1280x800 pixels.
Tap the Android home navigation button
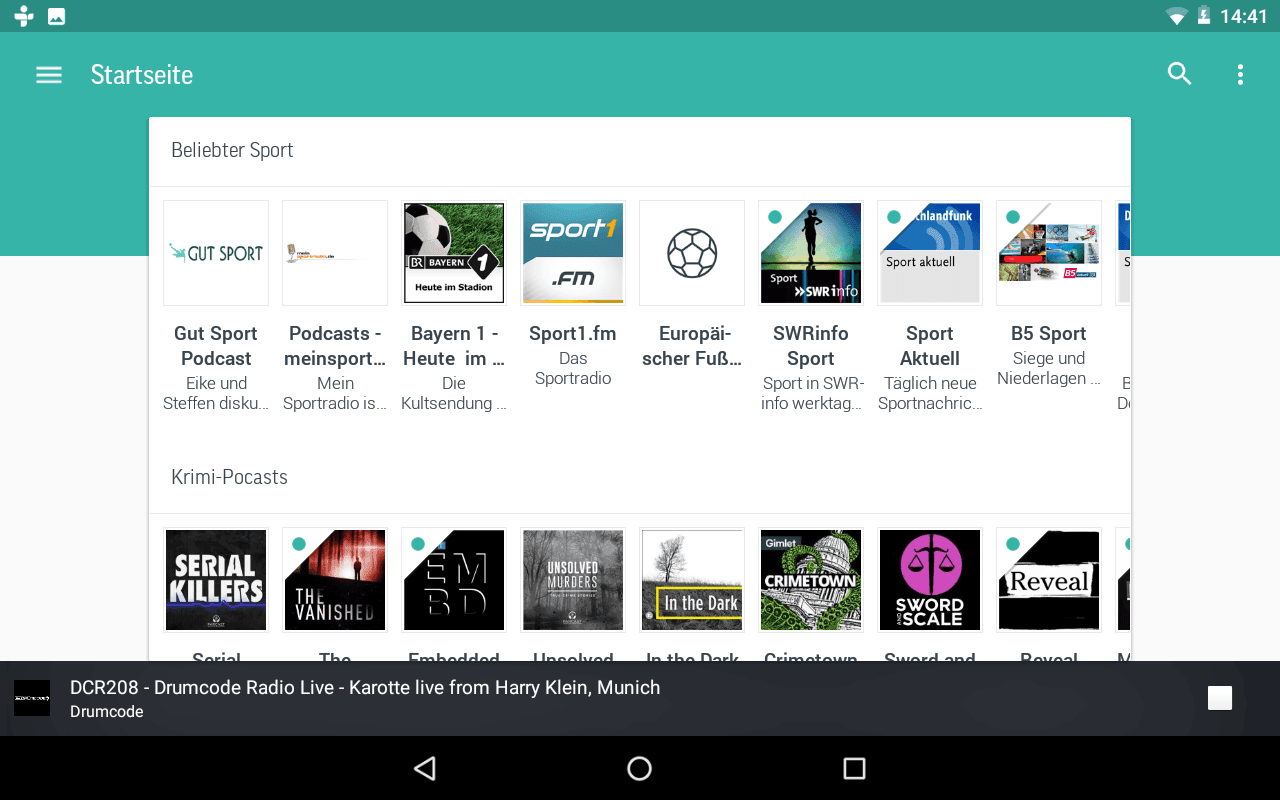point(639,768)
